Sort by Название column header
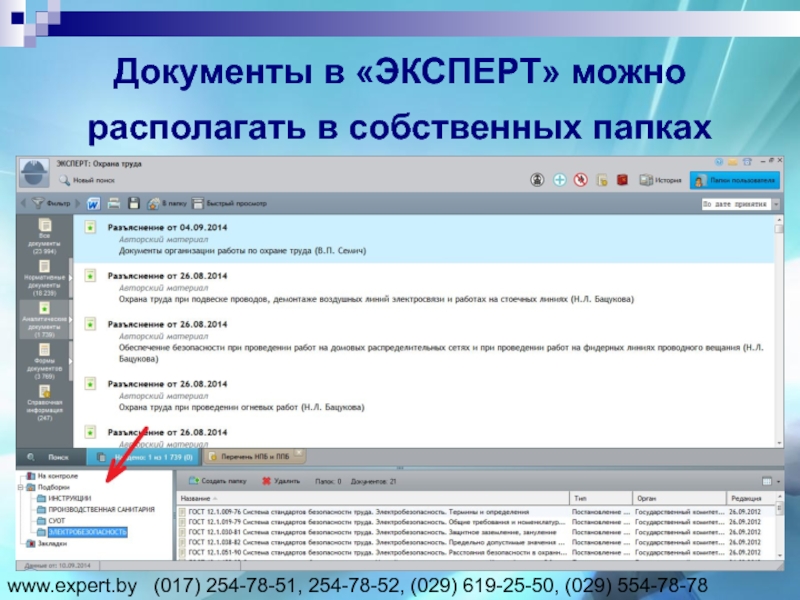Image resolution: width=800 pixels, height=600 pixels. pyautogui.click(x=373, y=498)
